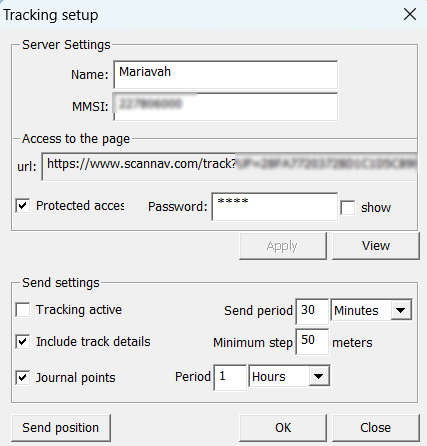Toggle the Include track details checkbox
The height and width of the screenshot is (446, 427).
tap(23, 342)
